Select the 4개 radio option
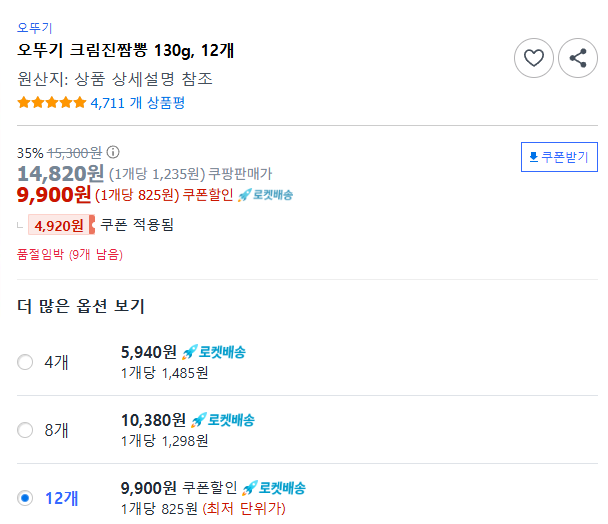Image resolution: width=608 pixels, height=524 pixels. click(x=25, y=362)
